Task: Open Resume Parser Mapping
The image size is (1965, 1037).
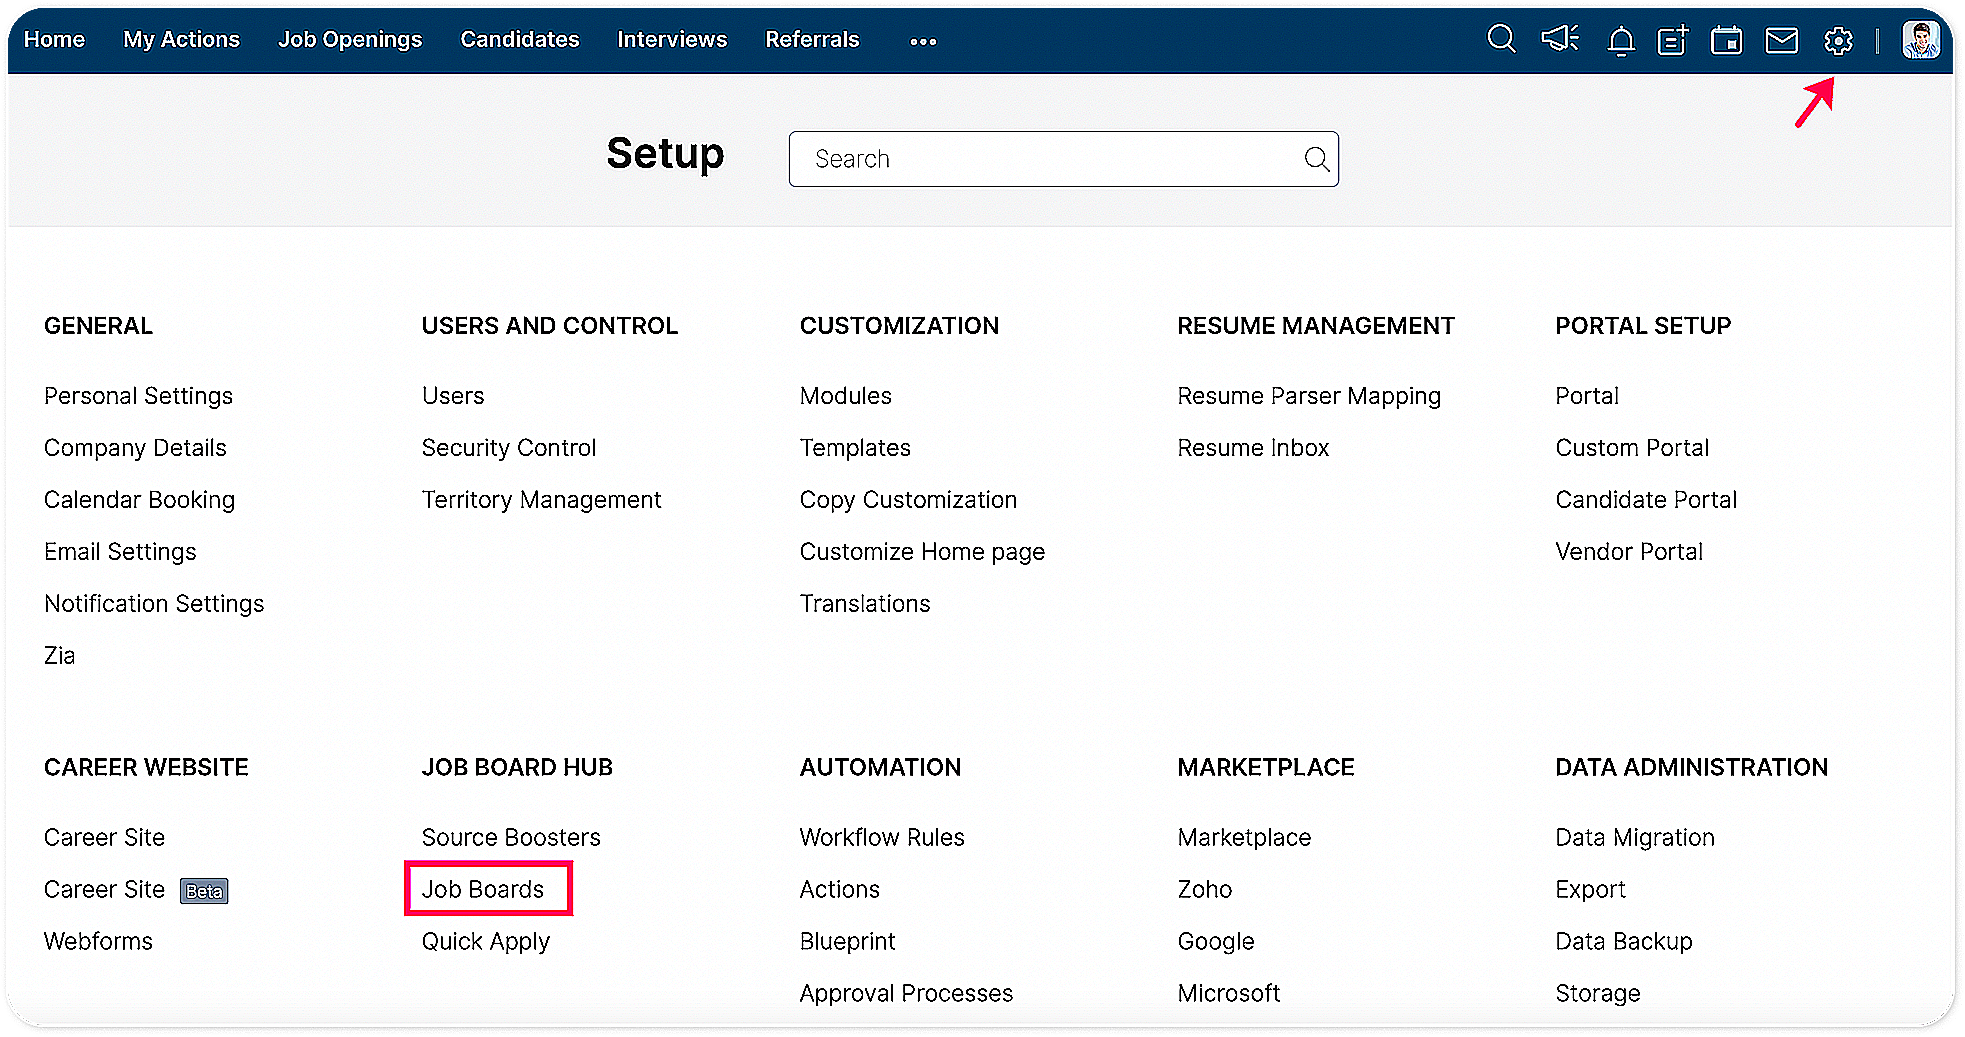Action: pyautogui.click(x=1308, y=396)
